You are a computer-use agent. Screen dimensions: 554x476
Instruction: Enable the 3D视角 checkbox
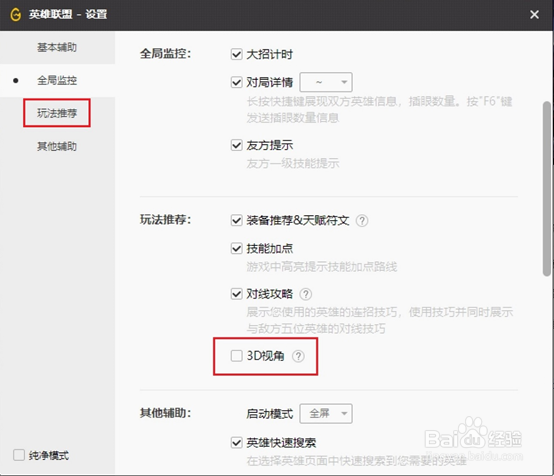236,355
